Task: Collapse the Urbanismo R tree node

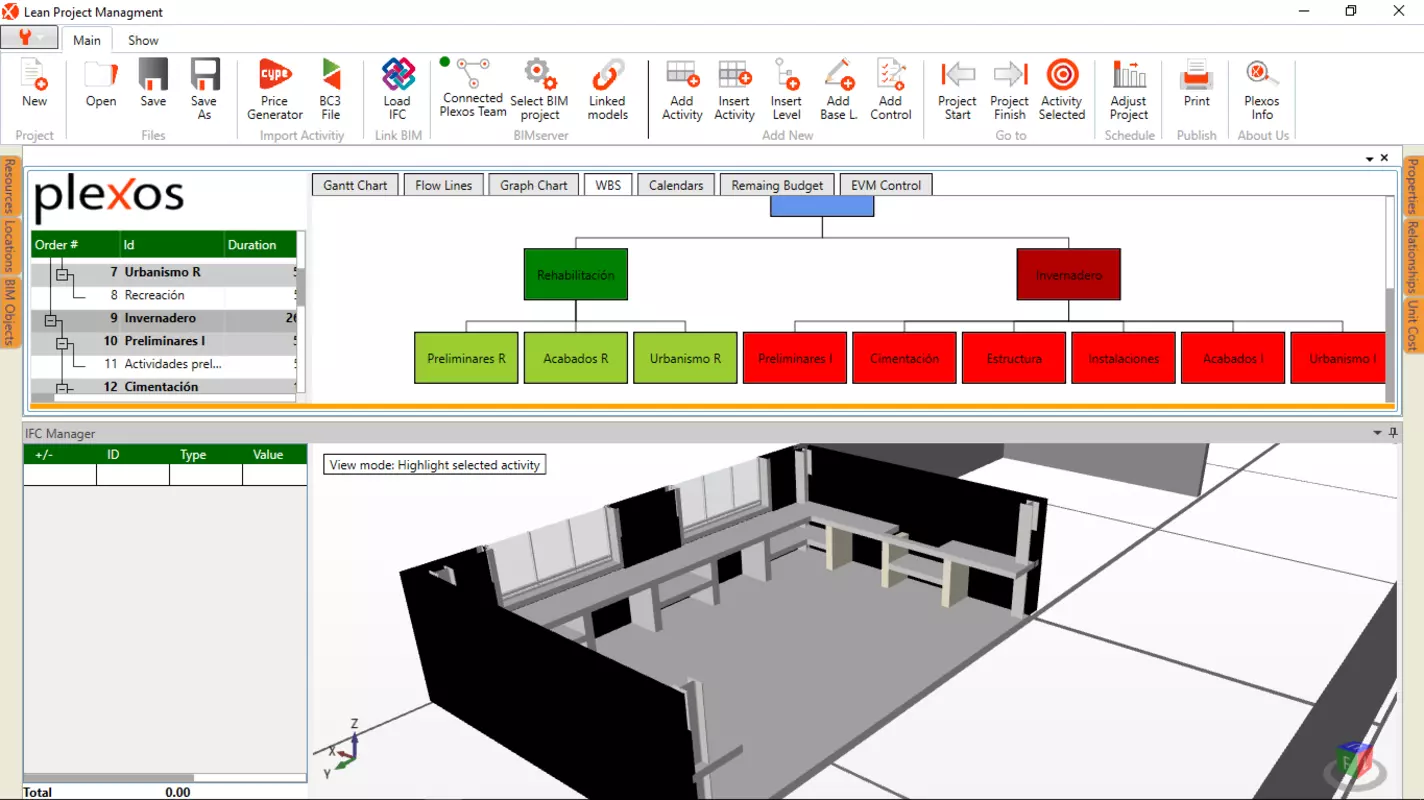Action: click(x=63, y=274)
